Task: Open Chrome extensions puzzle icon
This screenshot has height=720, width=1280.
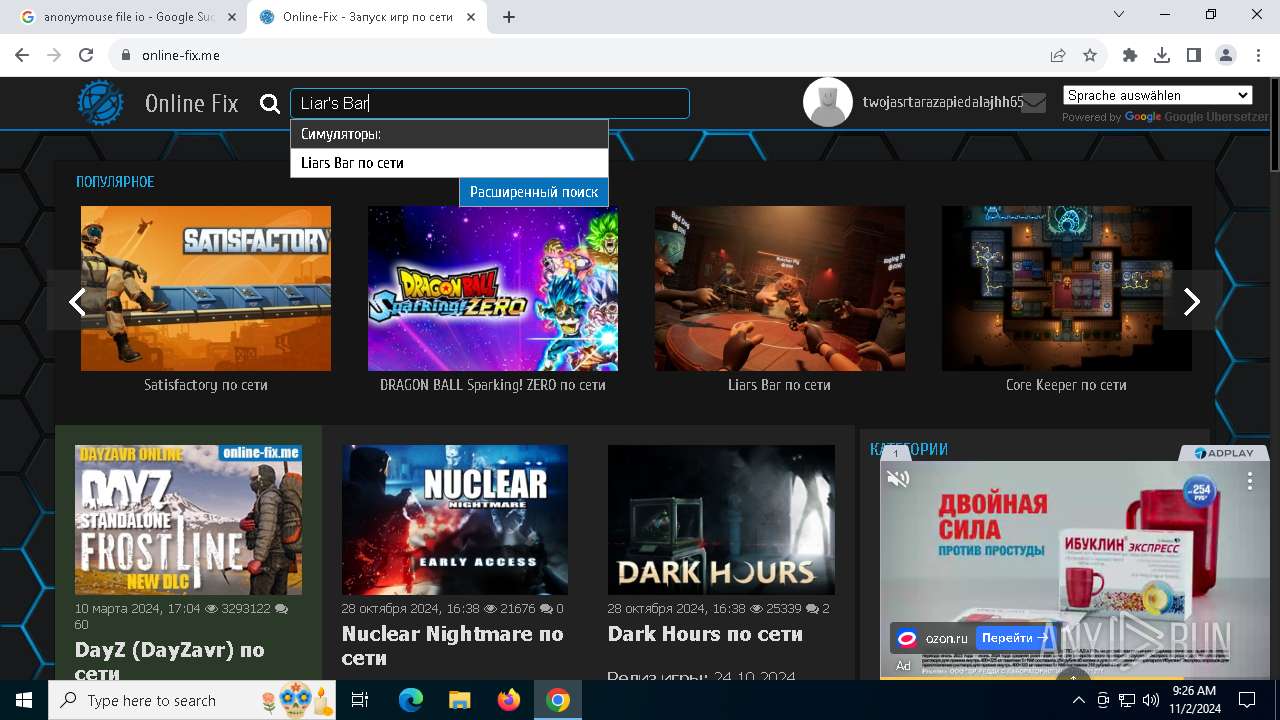Action: 1130,55
